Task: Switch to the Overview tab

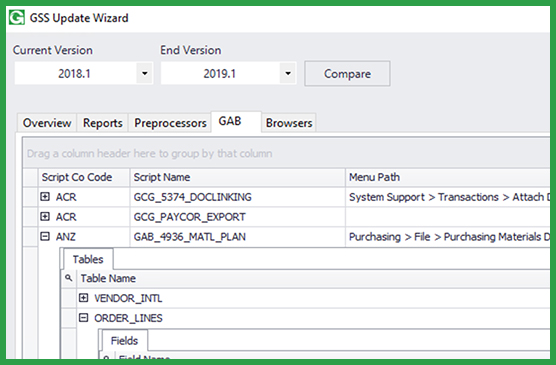Action: 47,123
